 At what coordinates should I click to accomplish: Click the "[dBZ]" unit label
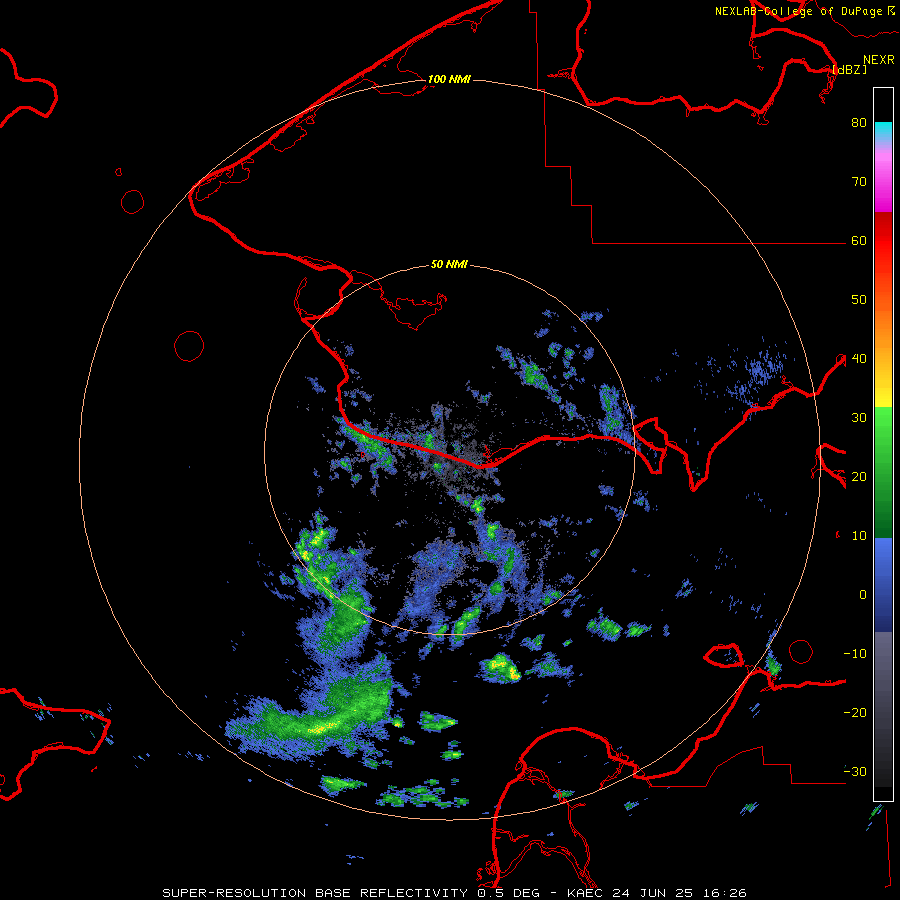[x=849, y=69]
